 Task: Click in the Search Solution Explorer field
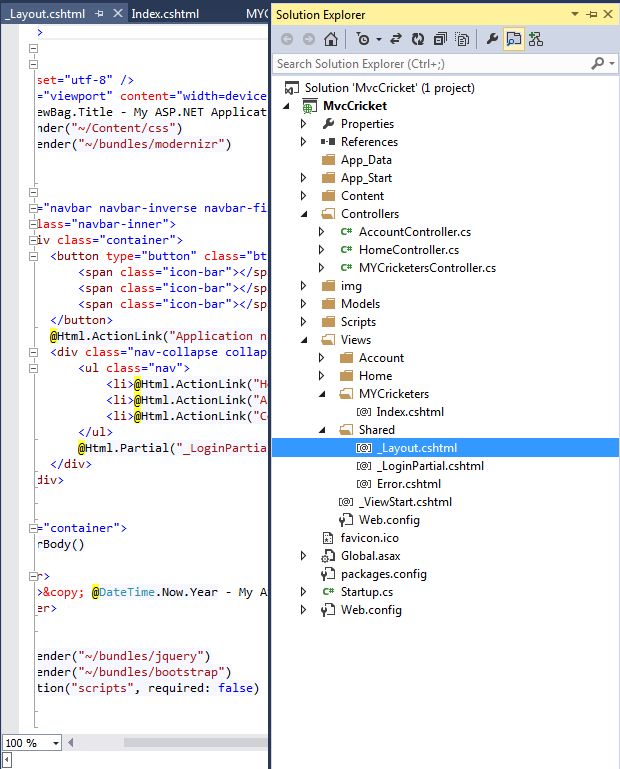pos(432,64)
